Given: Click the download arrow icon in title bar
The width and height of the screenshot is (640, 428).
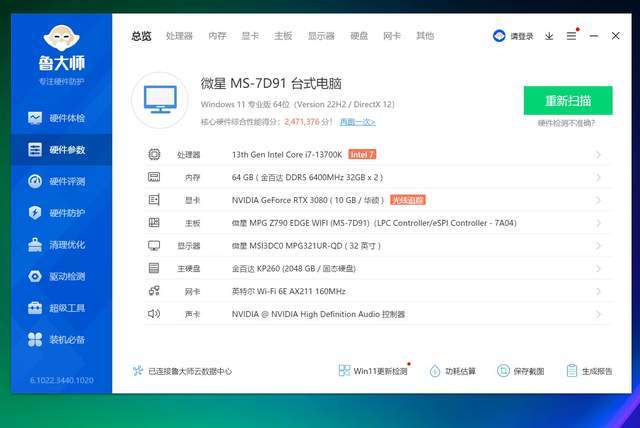Looking at the screenshot, I should coord(549,36).
